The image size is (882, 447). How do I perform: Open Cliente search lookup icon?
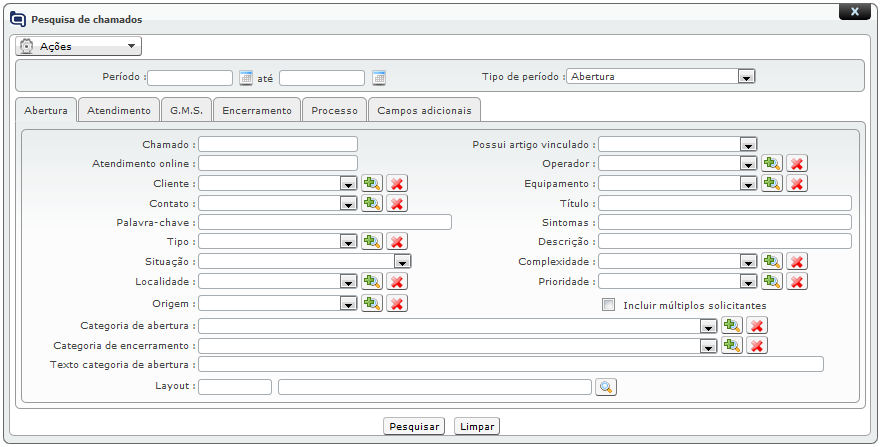click(372, 183)
